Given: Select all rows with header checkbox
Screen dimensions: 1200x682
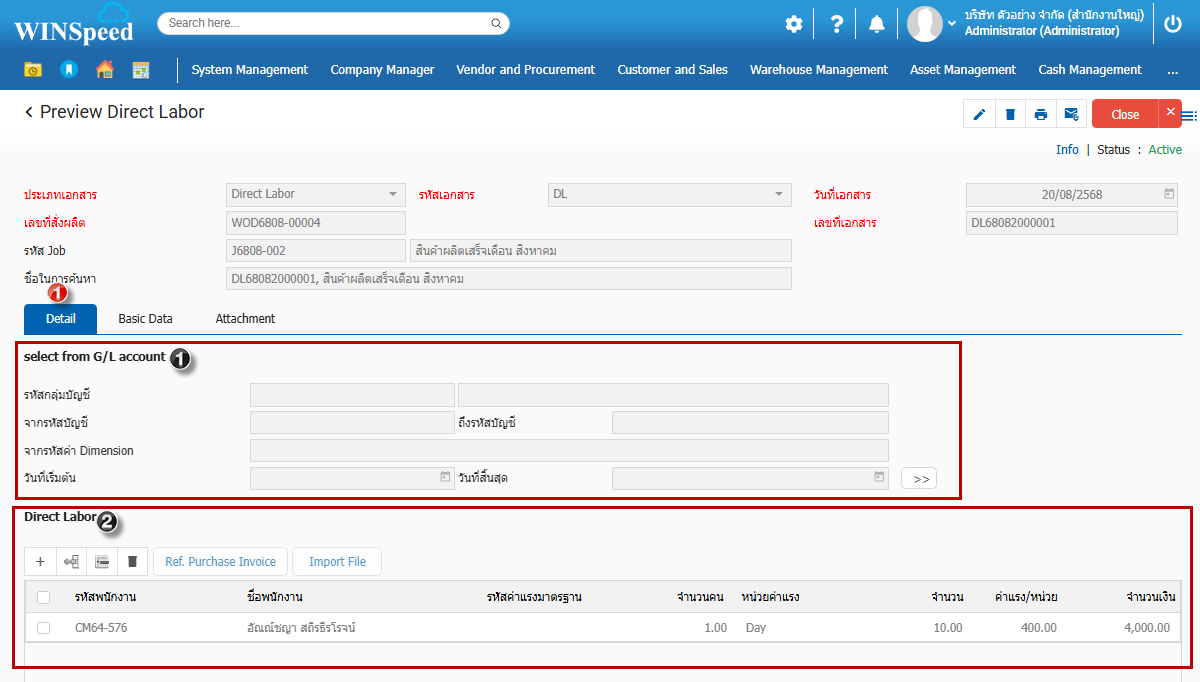Looking at the screenshot, I should coord(43,597).
